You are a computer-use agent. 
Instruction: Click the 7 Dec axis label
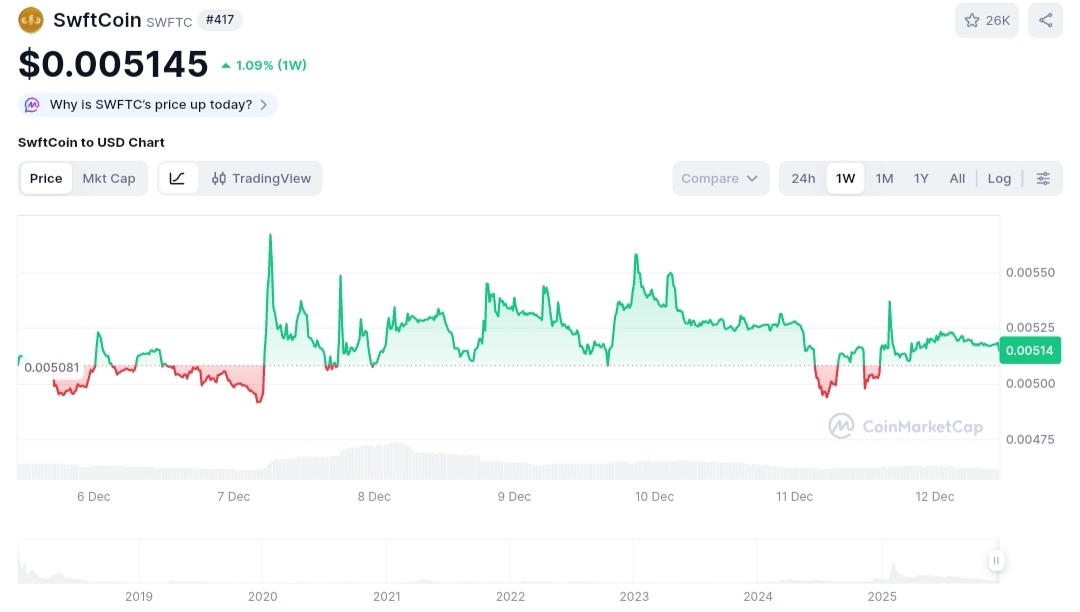click(x=233, y=496)
